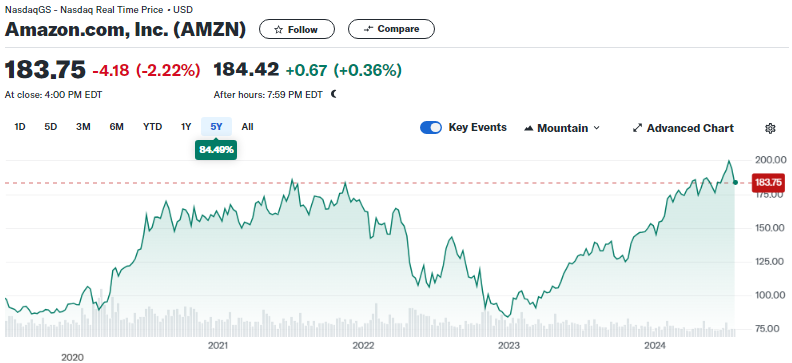This screenshot has height=363, width=792.
Task: Click the star icon in Follow button
Action: coord(278,30)
